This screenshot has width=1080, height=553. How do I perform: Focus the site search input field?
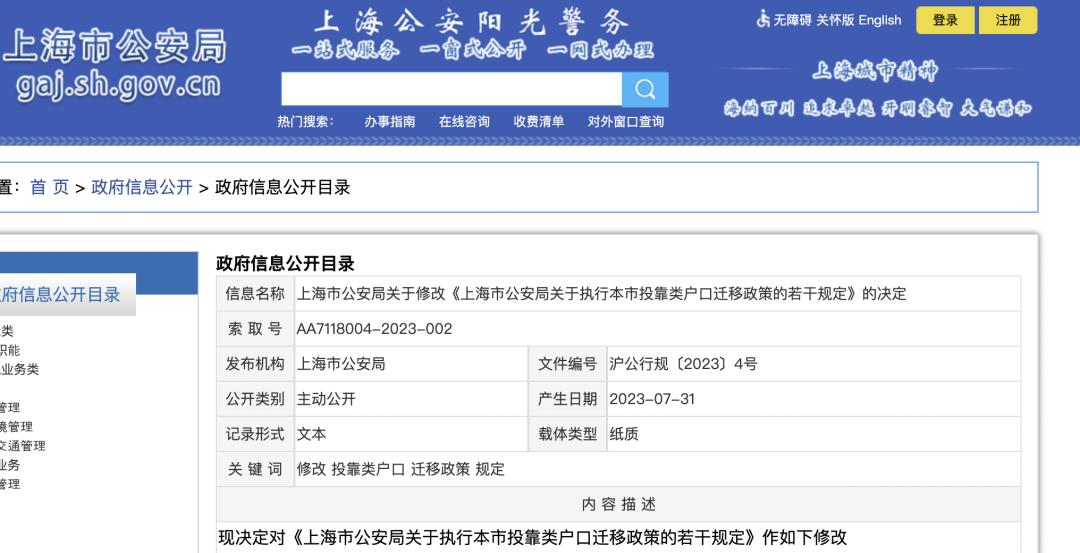(451, 90)
